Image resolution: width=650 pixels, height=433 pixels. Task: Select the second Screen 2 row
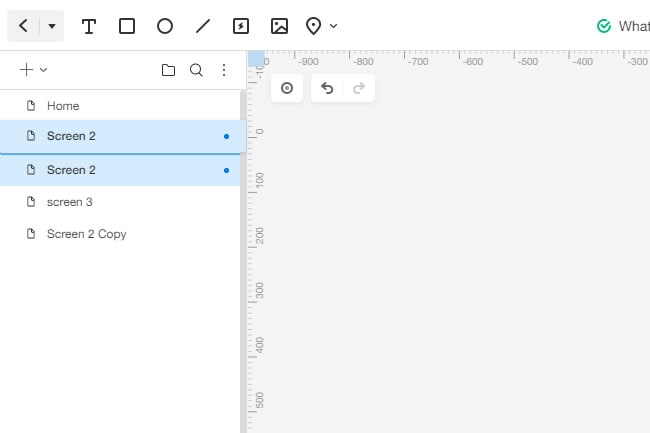(x=120, y=170)
